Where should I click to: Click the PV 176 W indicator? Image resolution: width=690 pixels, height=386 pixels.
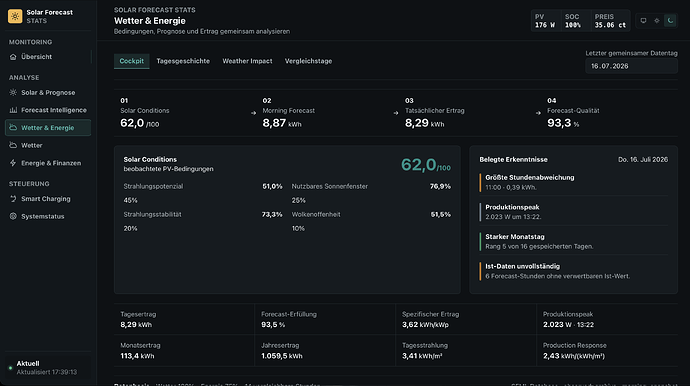(x=545, y=21)
